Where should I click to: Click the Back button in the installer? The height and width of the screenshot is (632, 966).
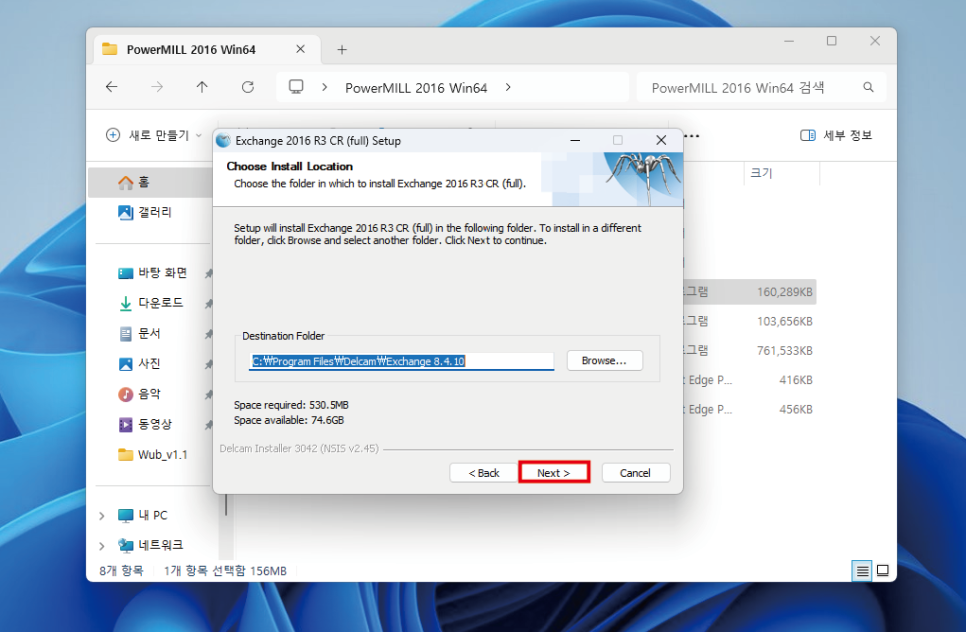484,472
